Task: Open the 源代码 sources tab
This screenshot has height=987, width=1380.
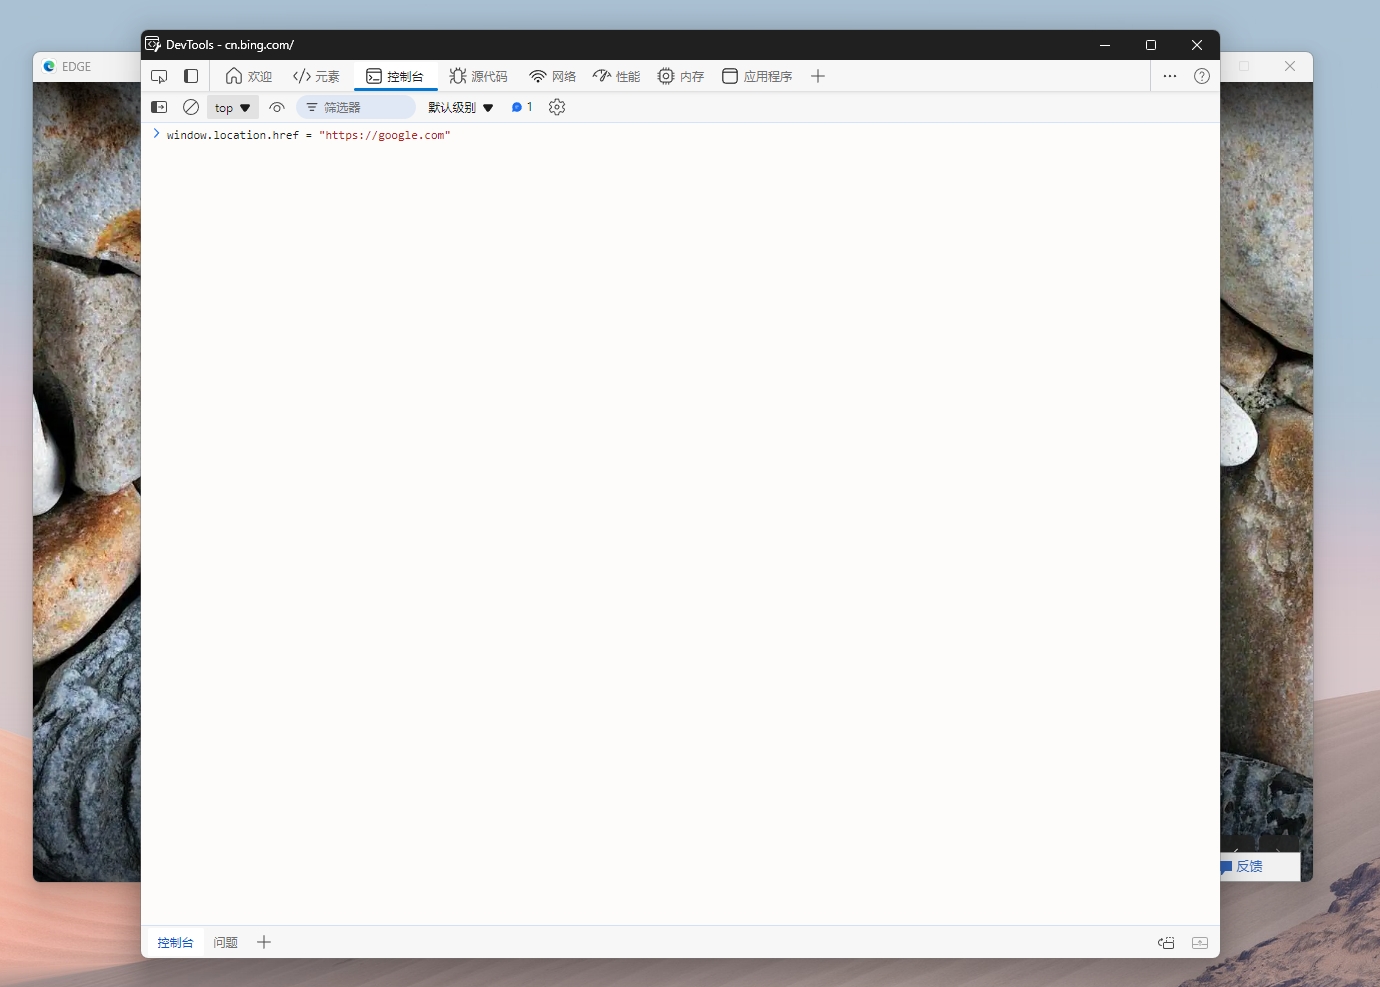Action: pyautogui.click(x=478, y=76)
